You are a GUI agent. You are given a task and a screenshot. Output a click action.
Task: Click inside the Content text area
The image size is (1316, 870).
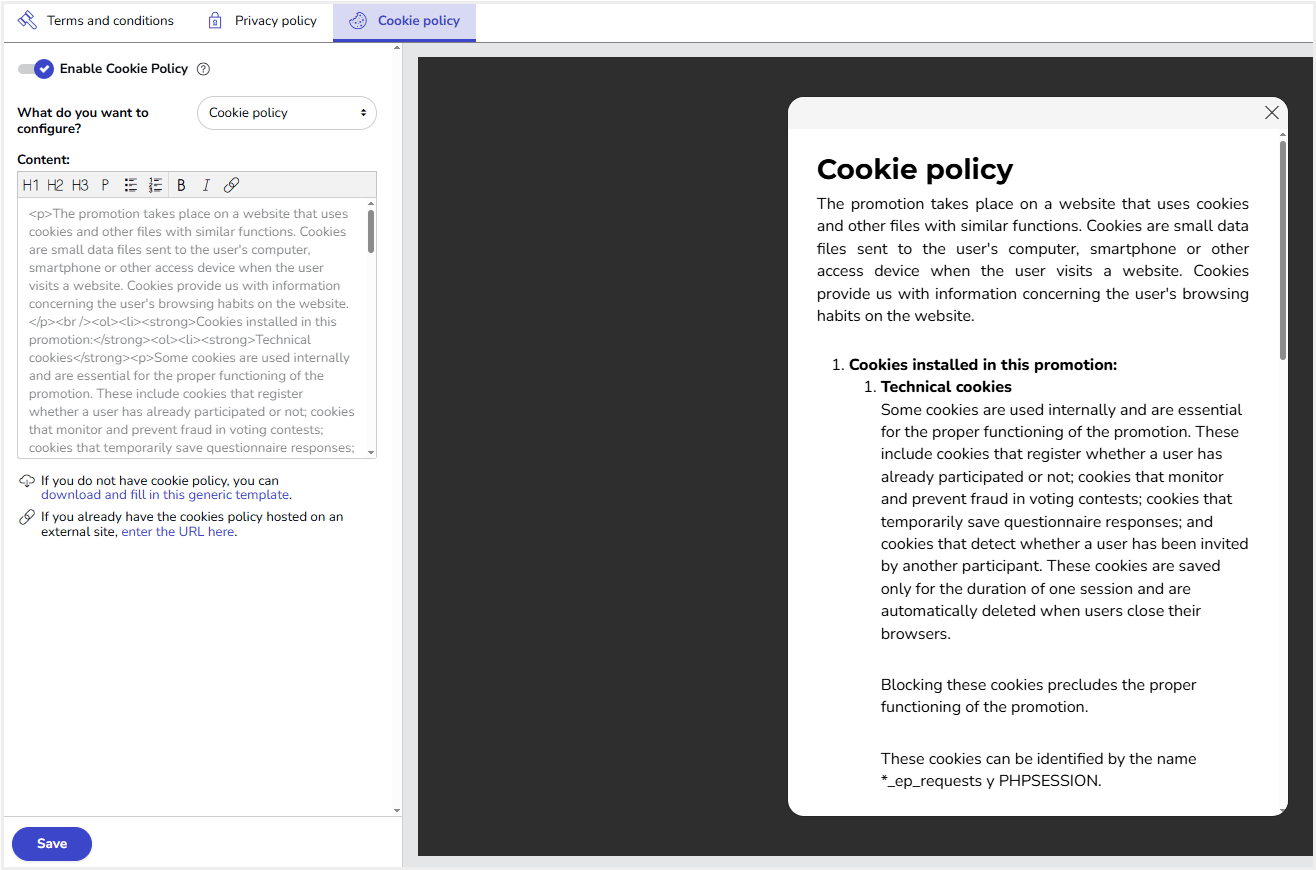click(x=192, y=329)
